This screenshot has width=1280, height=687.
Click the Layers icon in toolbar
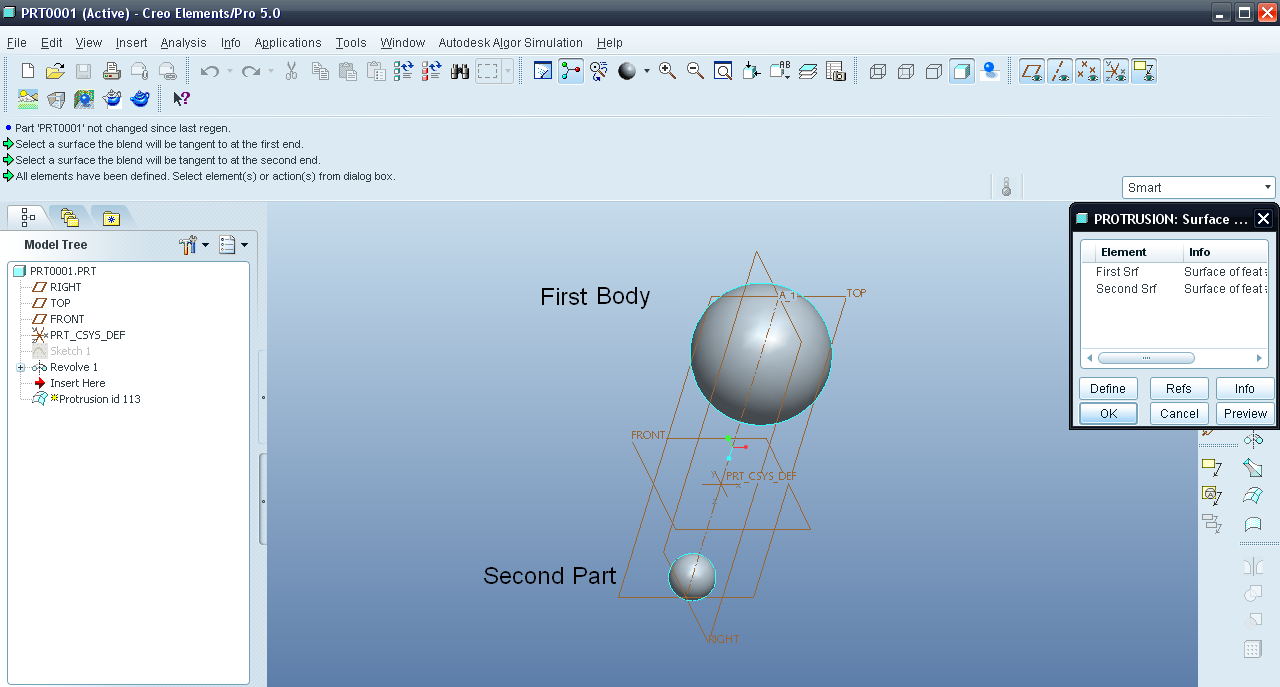pos(808,71)
